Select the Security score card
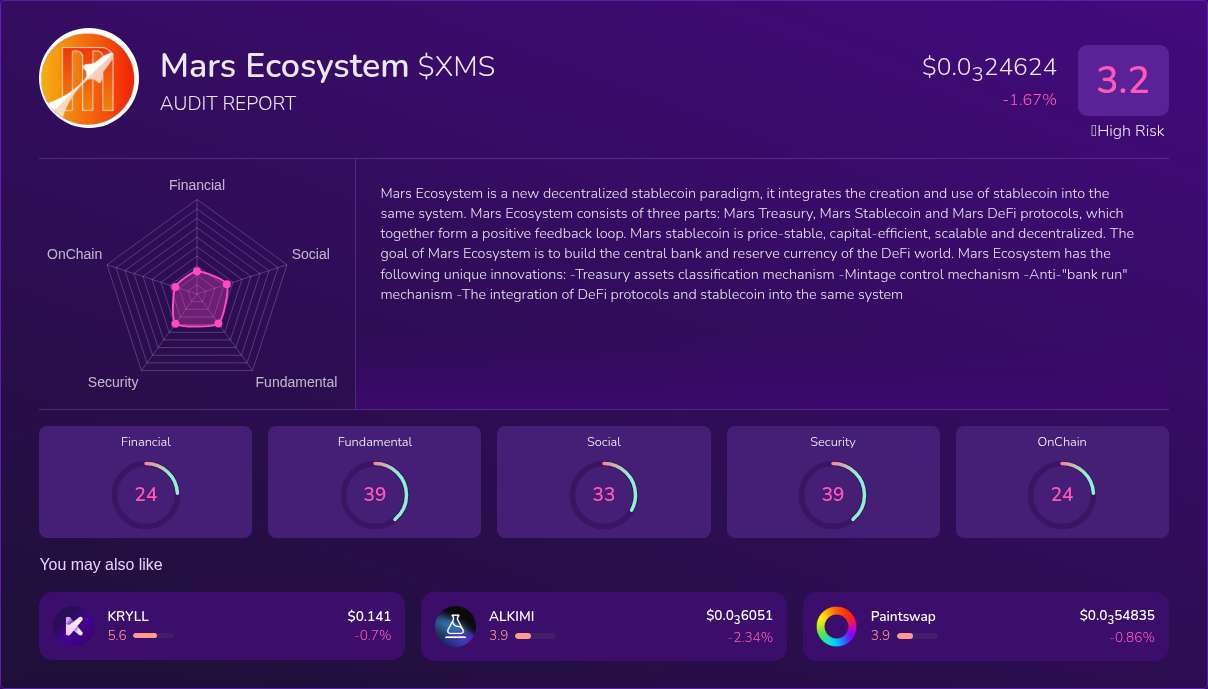Viewport: 1208px width, 689px height. (x=833, y=482)
